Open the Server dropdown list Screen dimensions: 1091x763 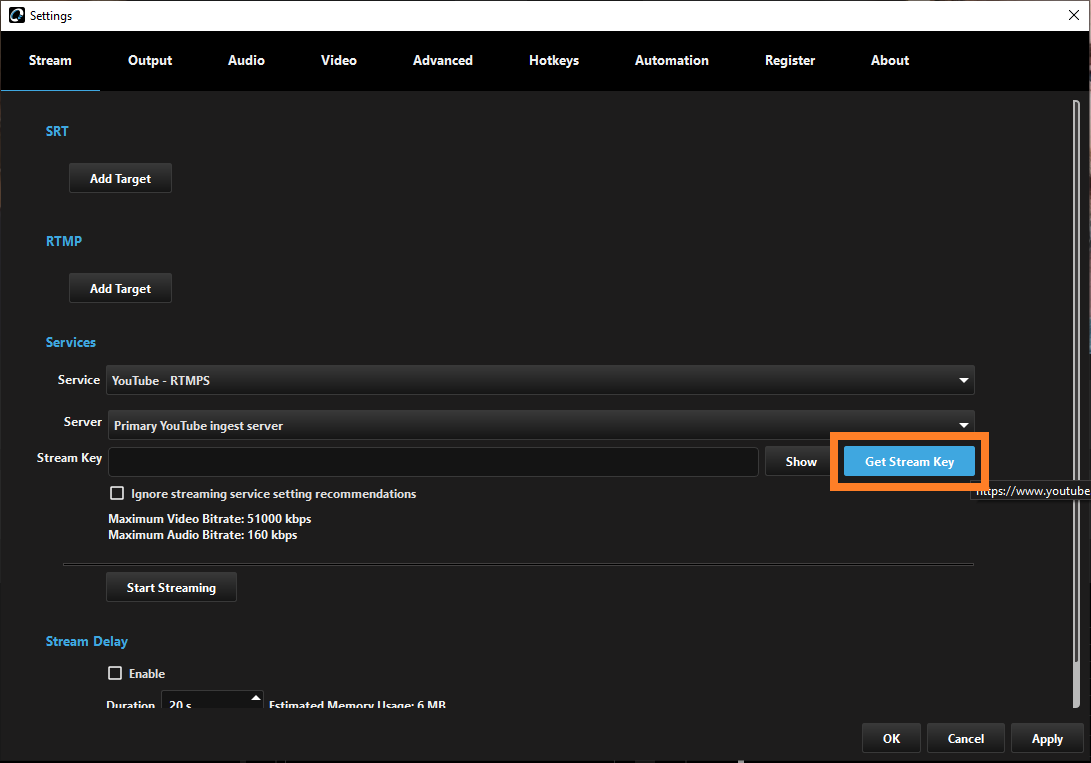pos(540,425)
